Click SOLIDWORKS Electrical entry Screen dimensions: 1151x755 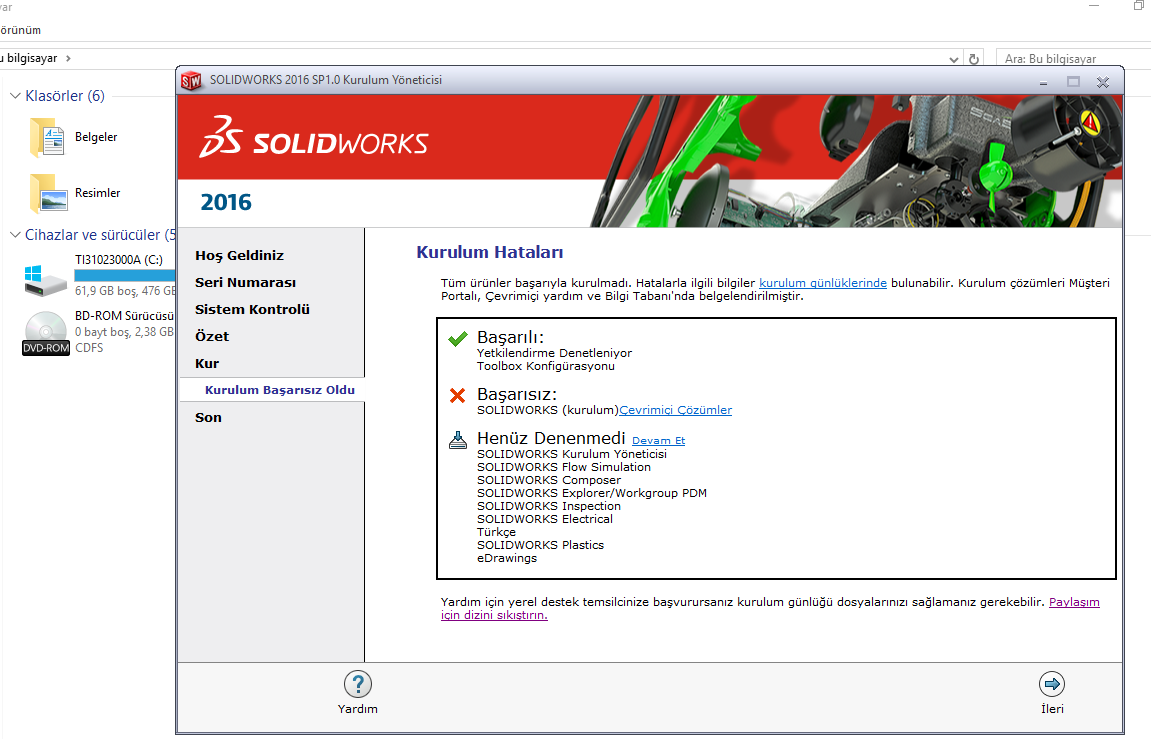pyautogui.click(x=545, y=519)
